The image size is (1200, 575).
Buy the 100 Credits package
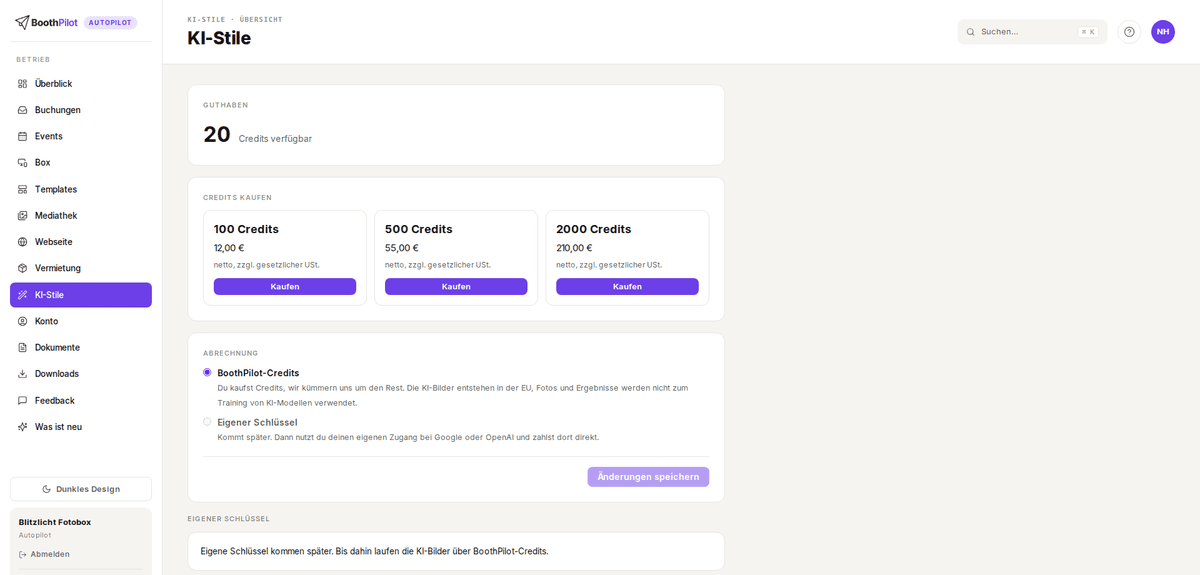pyautogui.click(x=285, y=287)
